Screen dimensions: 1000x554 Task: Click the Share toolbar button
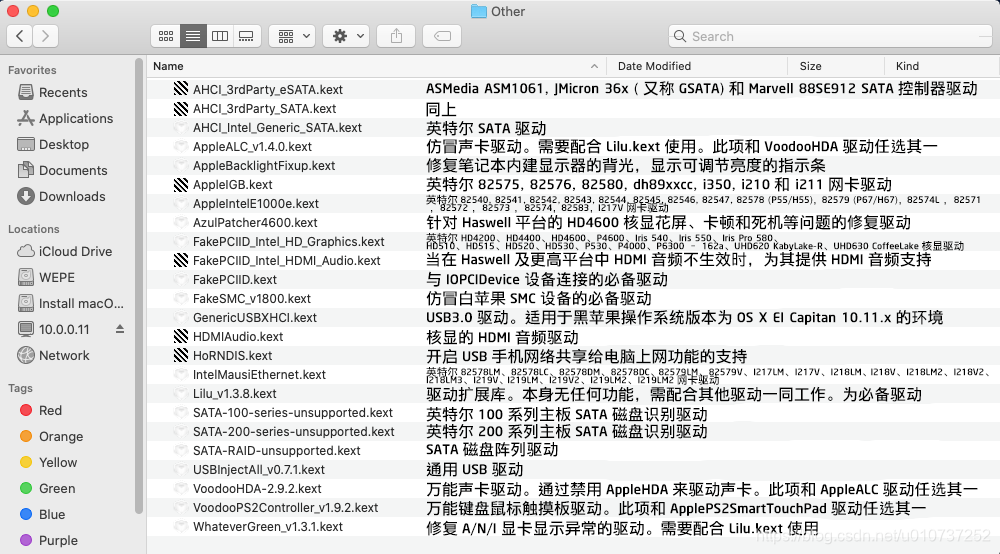pyautogui.click(x=396, y=36)
